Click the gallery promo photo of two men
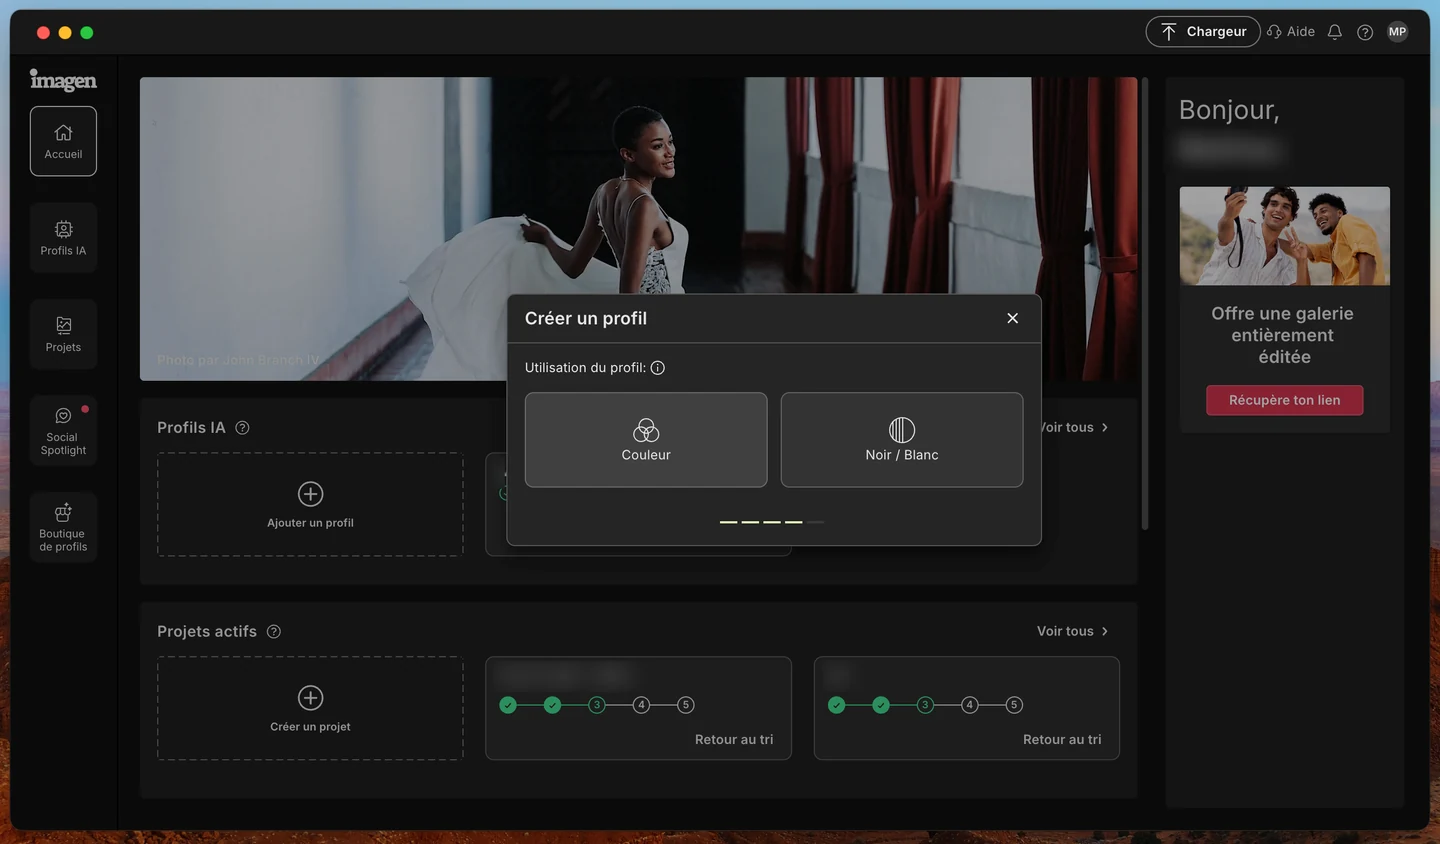The width and height of the screenshot is (1440, 844). click(1285, 236)
